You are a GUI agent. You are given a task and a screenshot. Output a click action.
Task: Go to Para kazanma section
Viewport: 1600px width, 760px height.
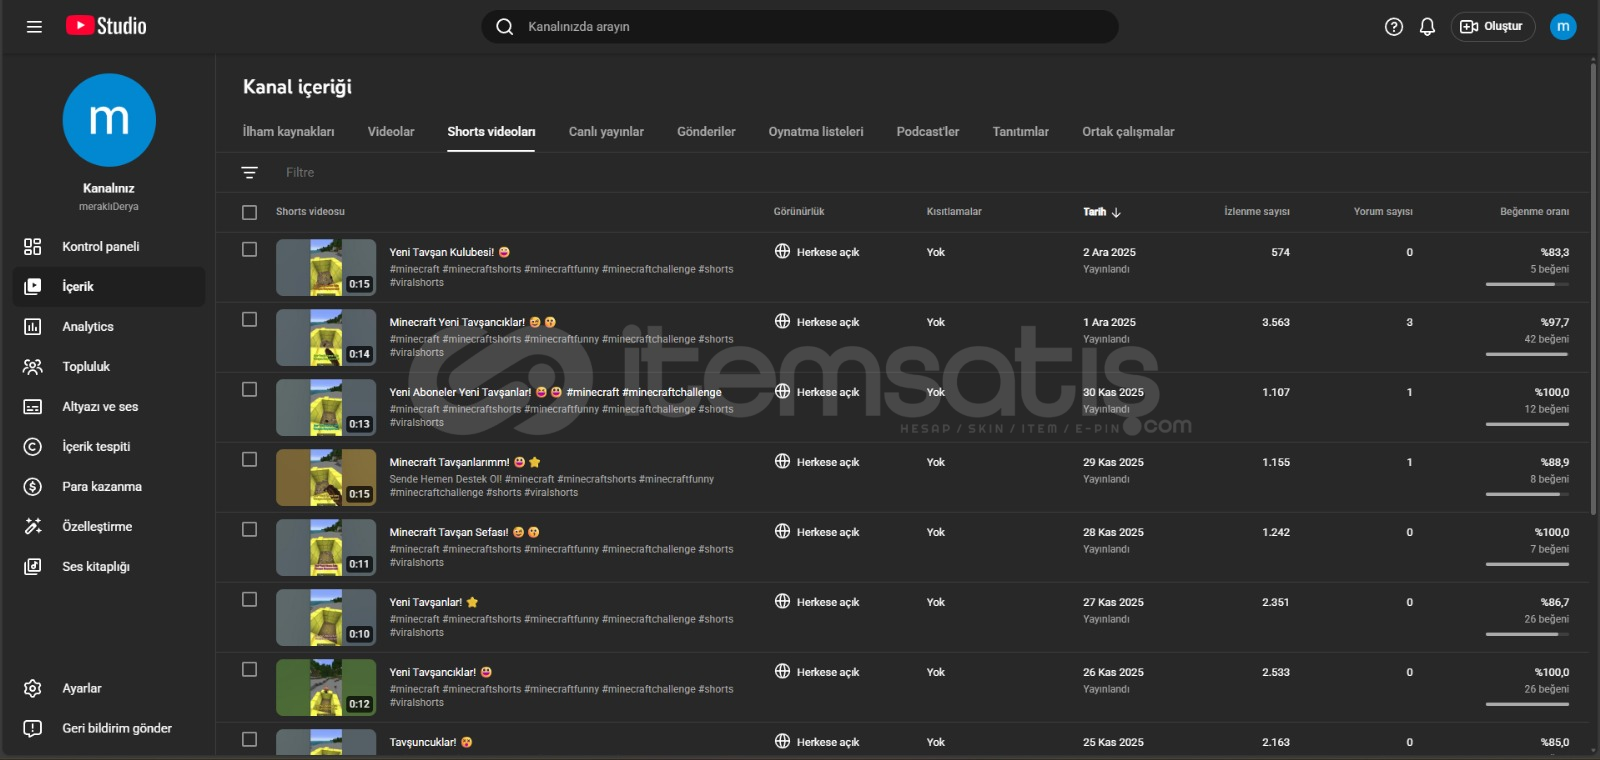(x=101, y=487)
